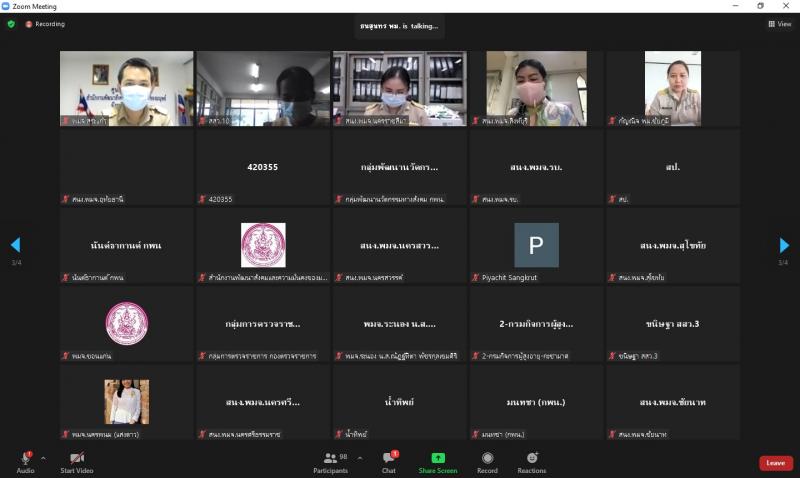Open the View layout menu
The width and height of the screenshot is (800, 478).
[x=780, y=24]
